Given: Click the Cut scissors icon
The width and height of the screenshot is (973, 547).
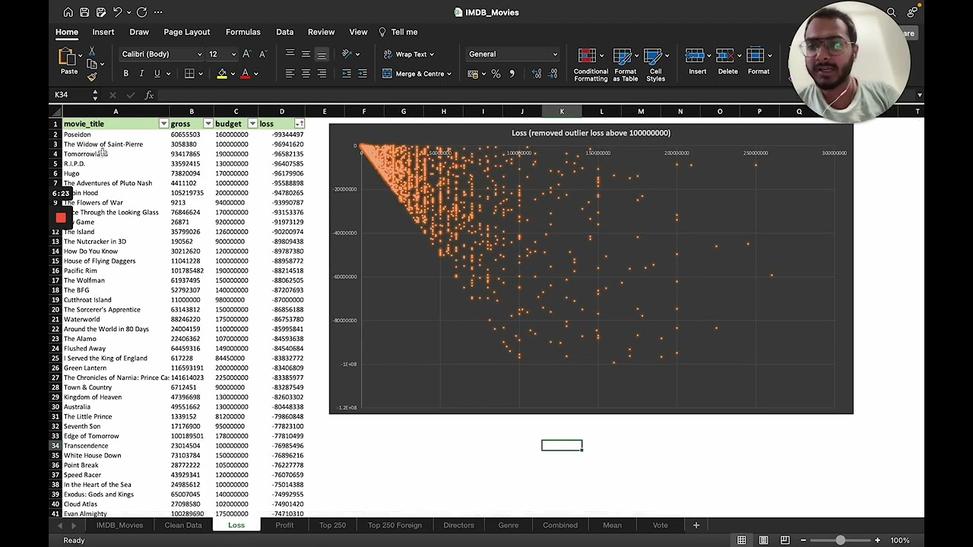Looking at the screenshot, I should pos(92,50).
